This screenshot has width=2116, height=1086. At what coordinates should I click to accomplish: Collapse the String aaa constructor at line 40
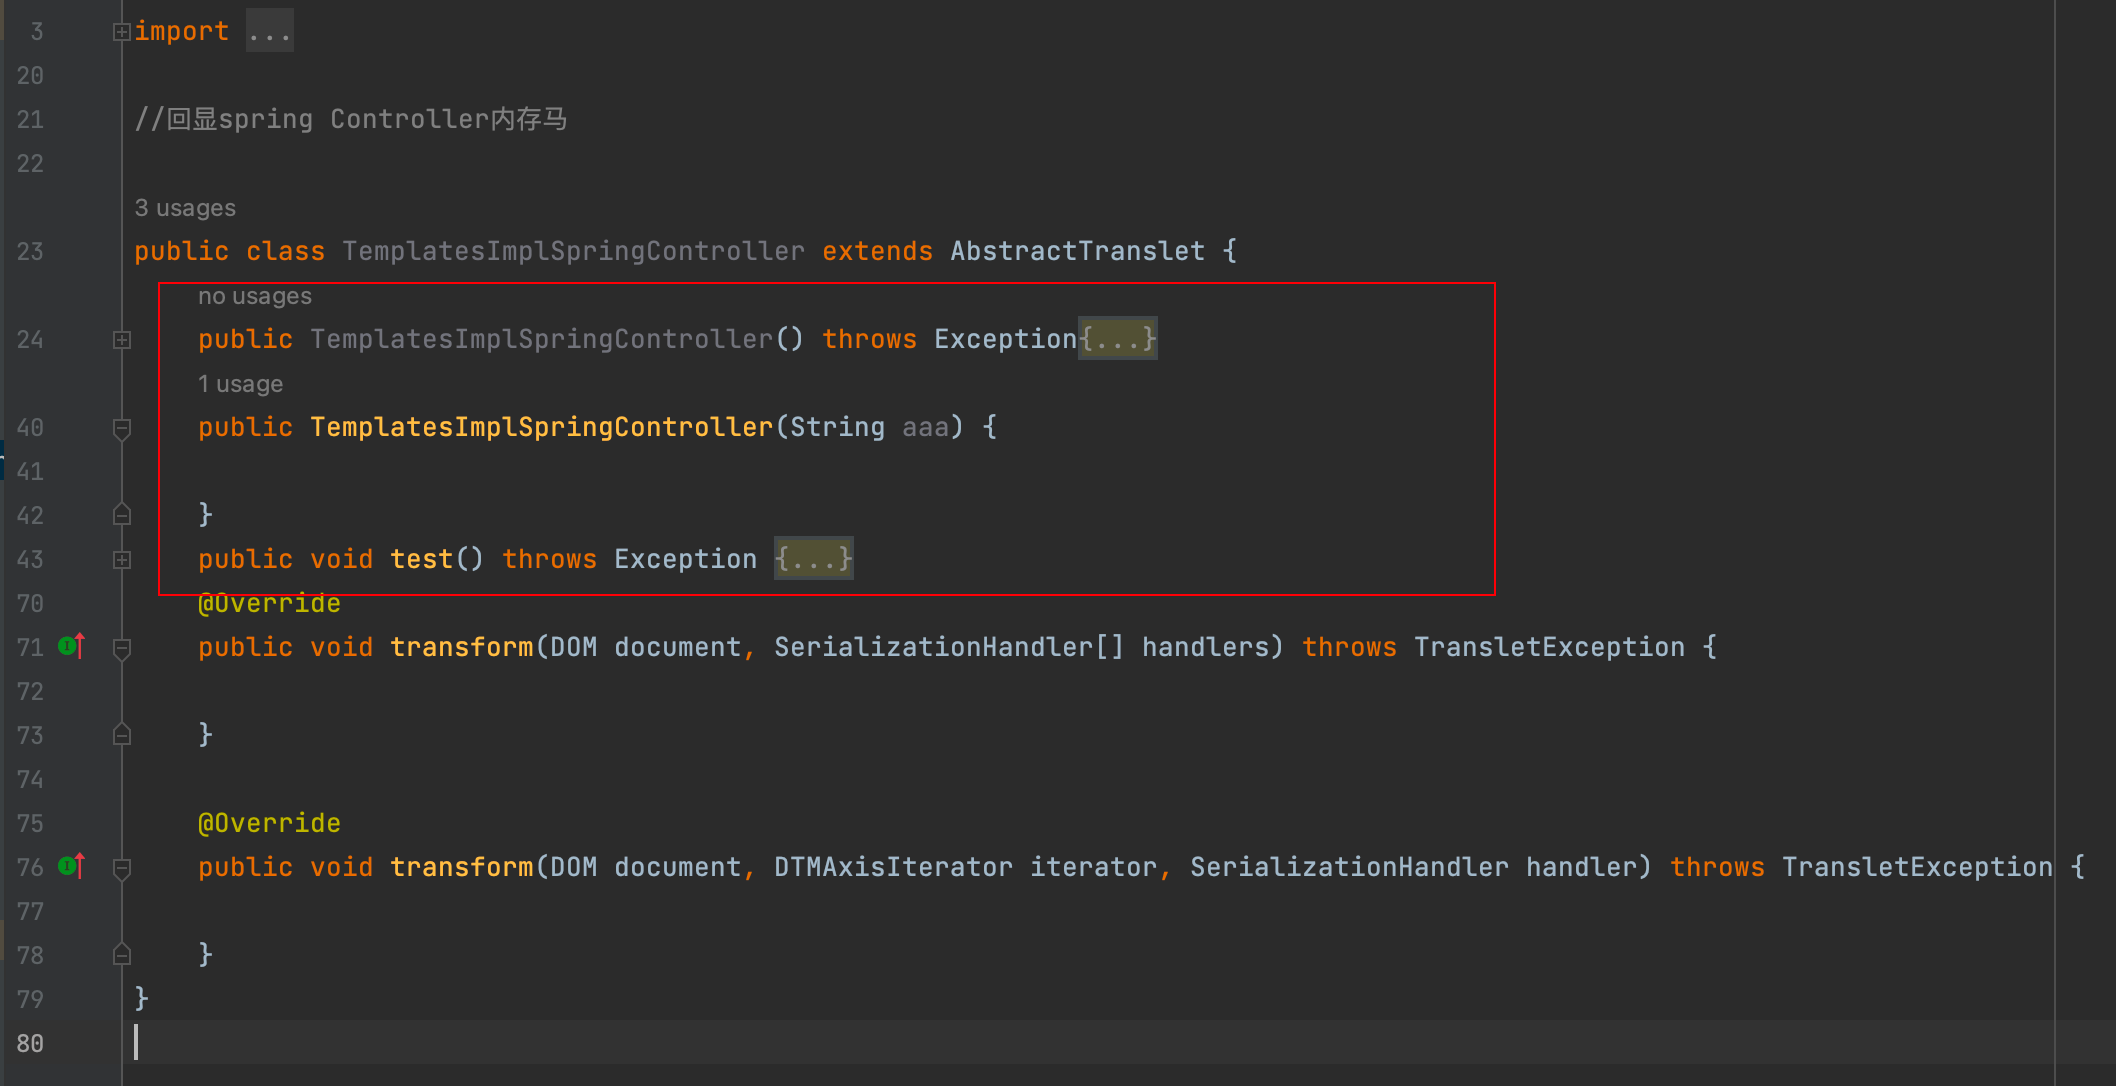122,428
